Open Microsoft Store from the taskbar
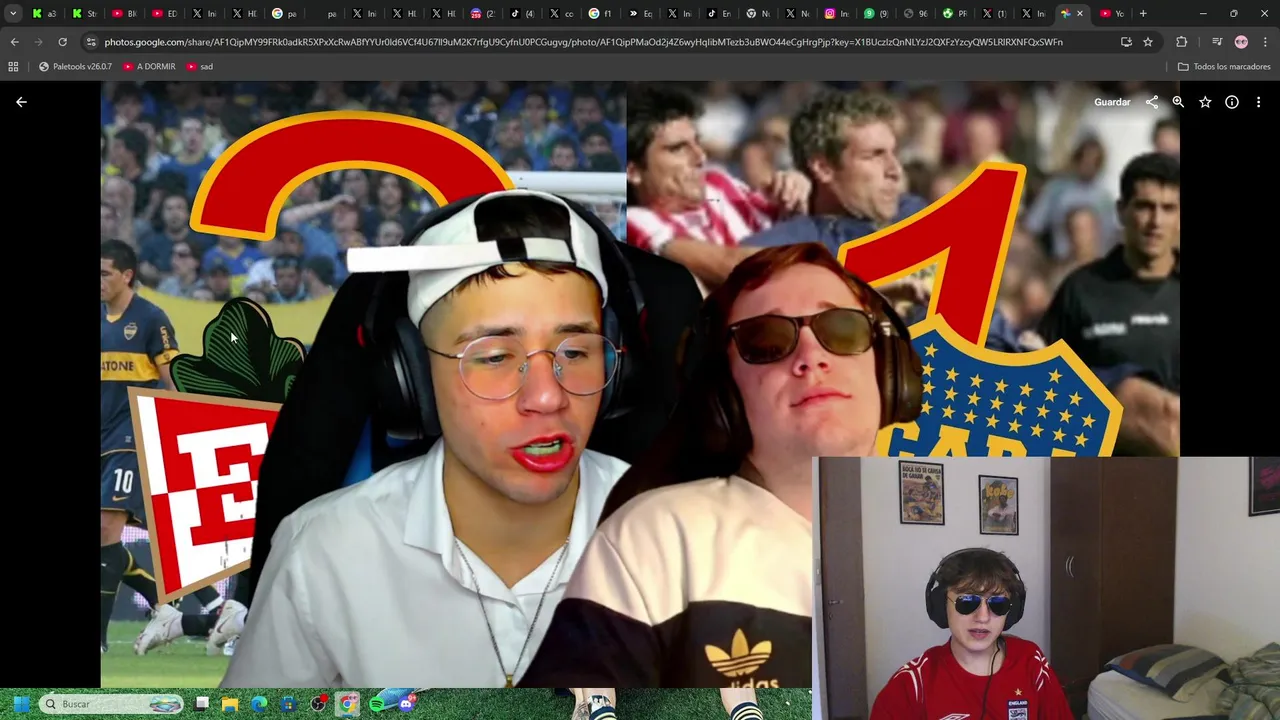Screen dimensions: 1280x720 tap(289, 704)
